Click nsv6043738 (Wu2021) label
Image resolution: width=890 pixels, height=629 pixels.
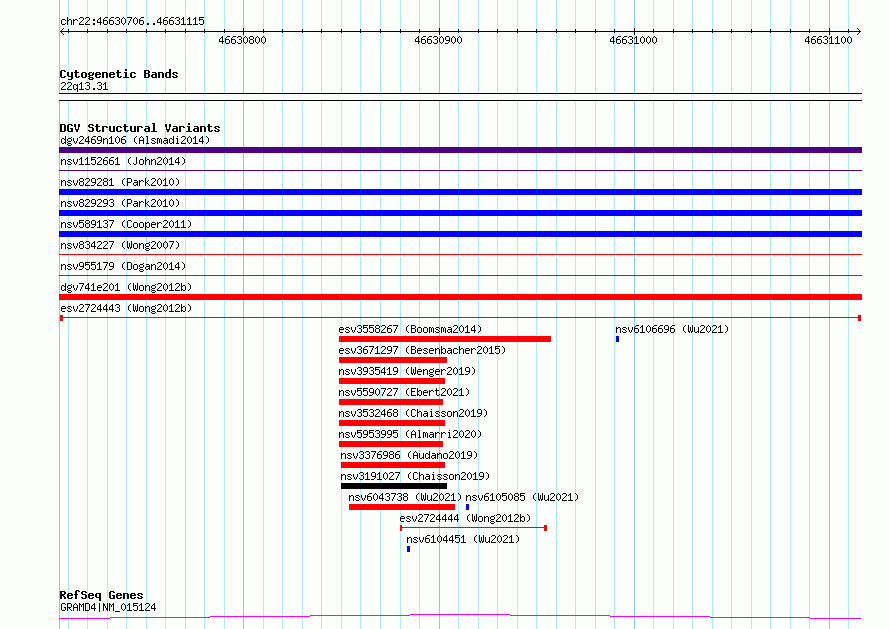click(x=405, y=497)
